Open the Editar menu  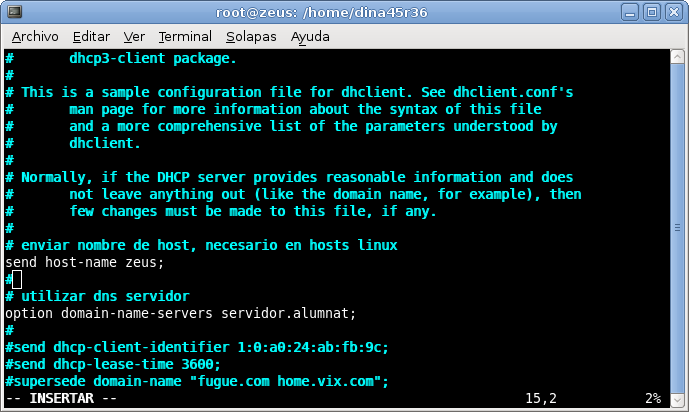[91, 36]
